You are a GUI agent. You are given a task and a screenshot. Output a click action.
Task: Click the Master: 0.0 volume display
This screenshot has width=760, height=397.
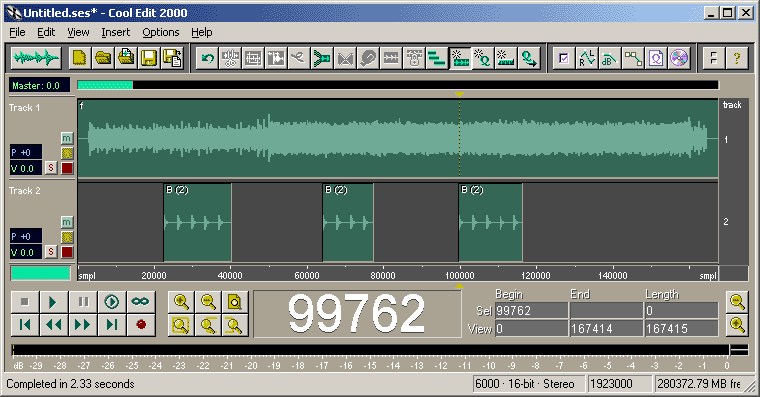(39, 85)
